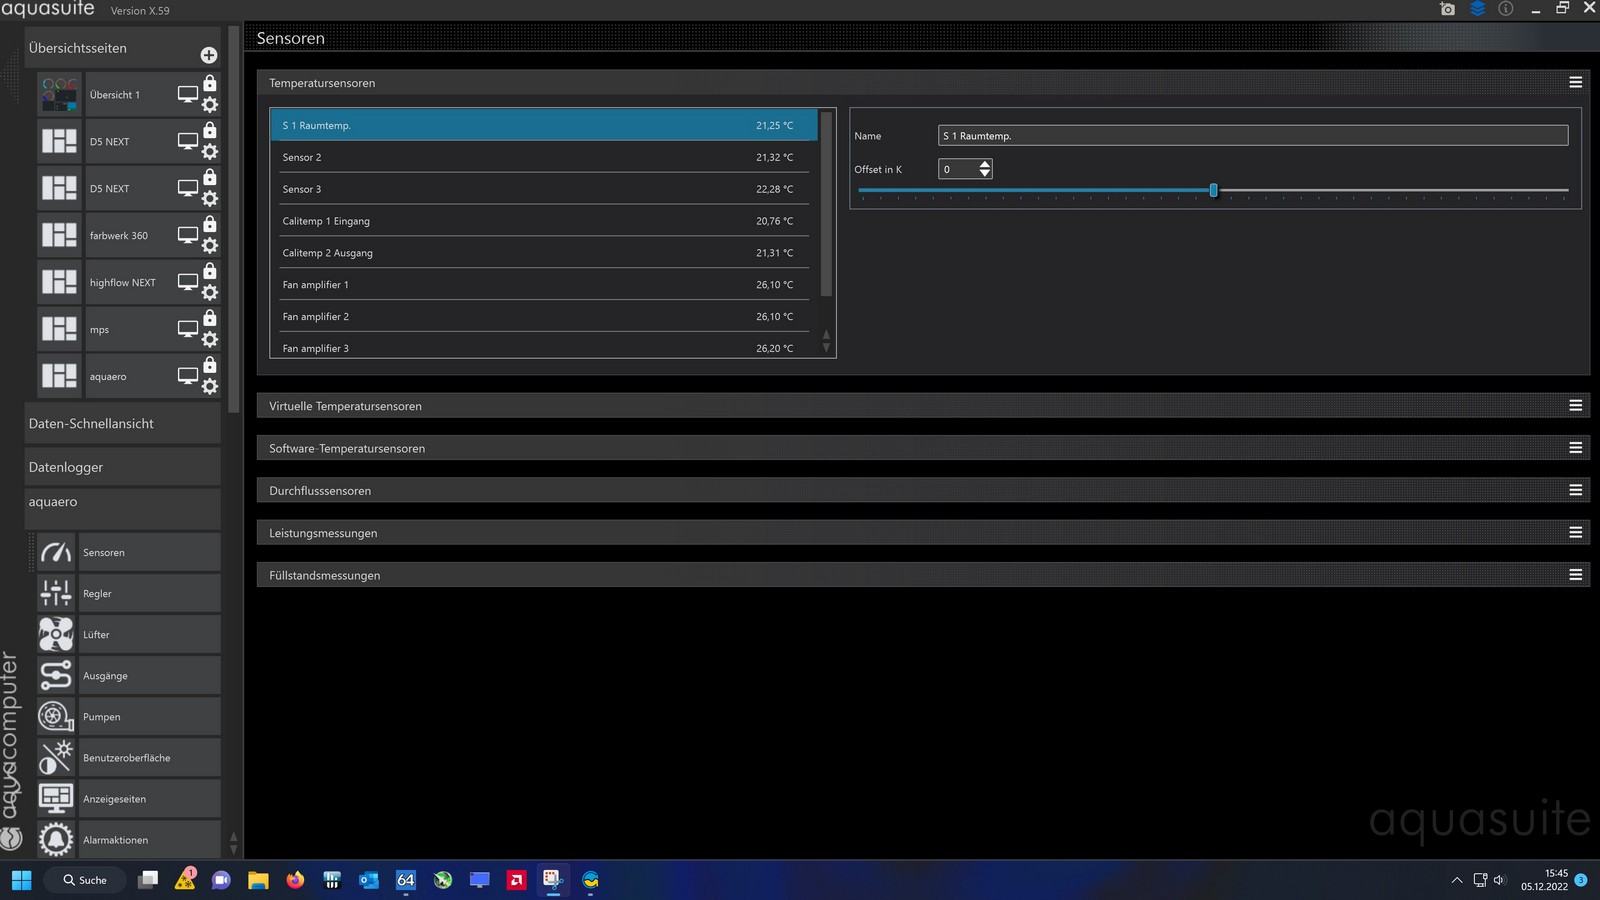Toggle lock icon on mps page
This screenshot has height=900, width=1600.
(x=210, y=318)
